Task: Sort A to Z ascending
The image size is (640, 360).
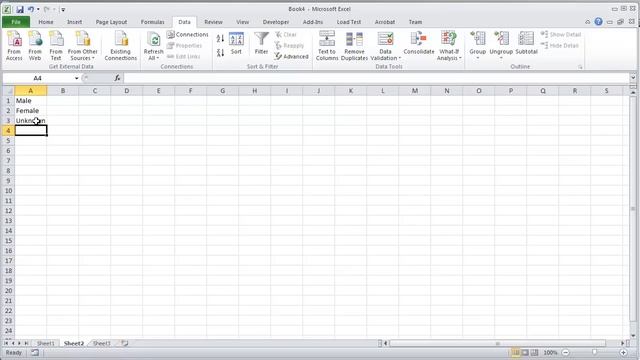Action: tap(220, 39)
